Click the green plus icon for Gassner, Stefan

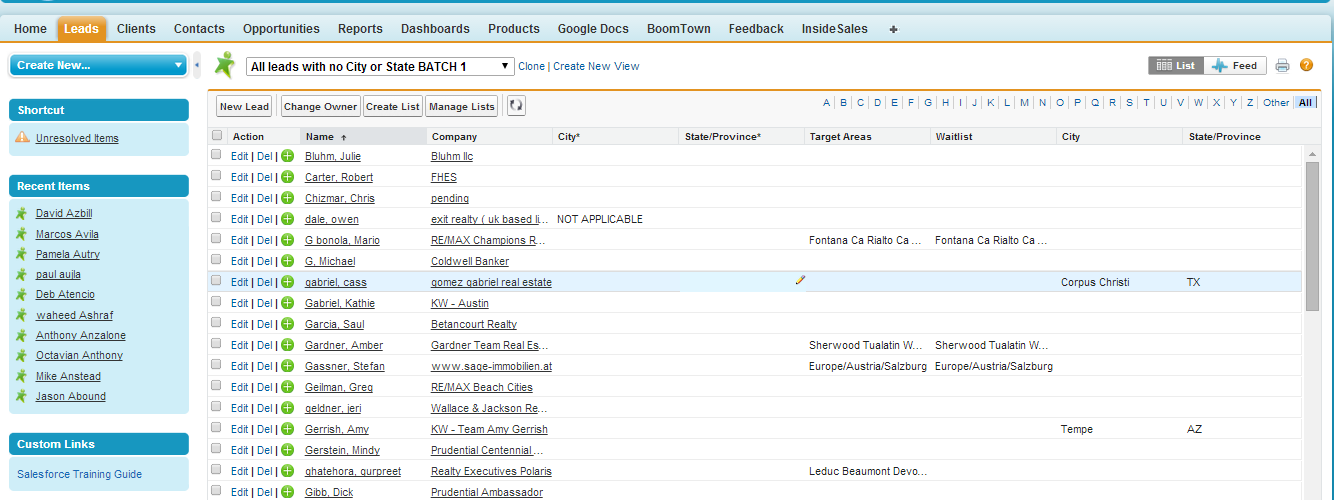tap(288, 366)
